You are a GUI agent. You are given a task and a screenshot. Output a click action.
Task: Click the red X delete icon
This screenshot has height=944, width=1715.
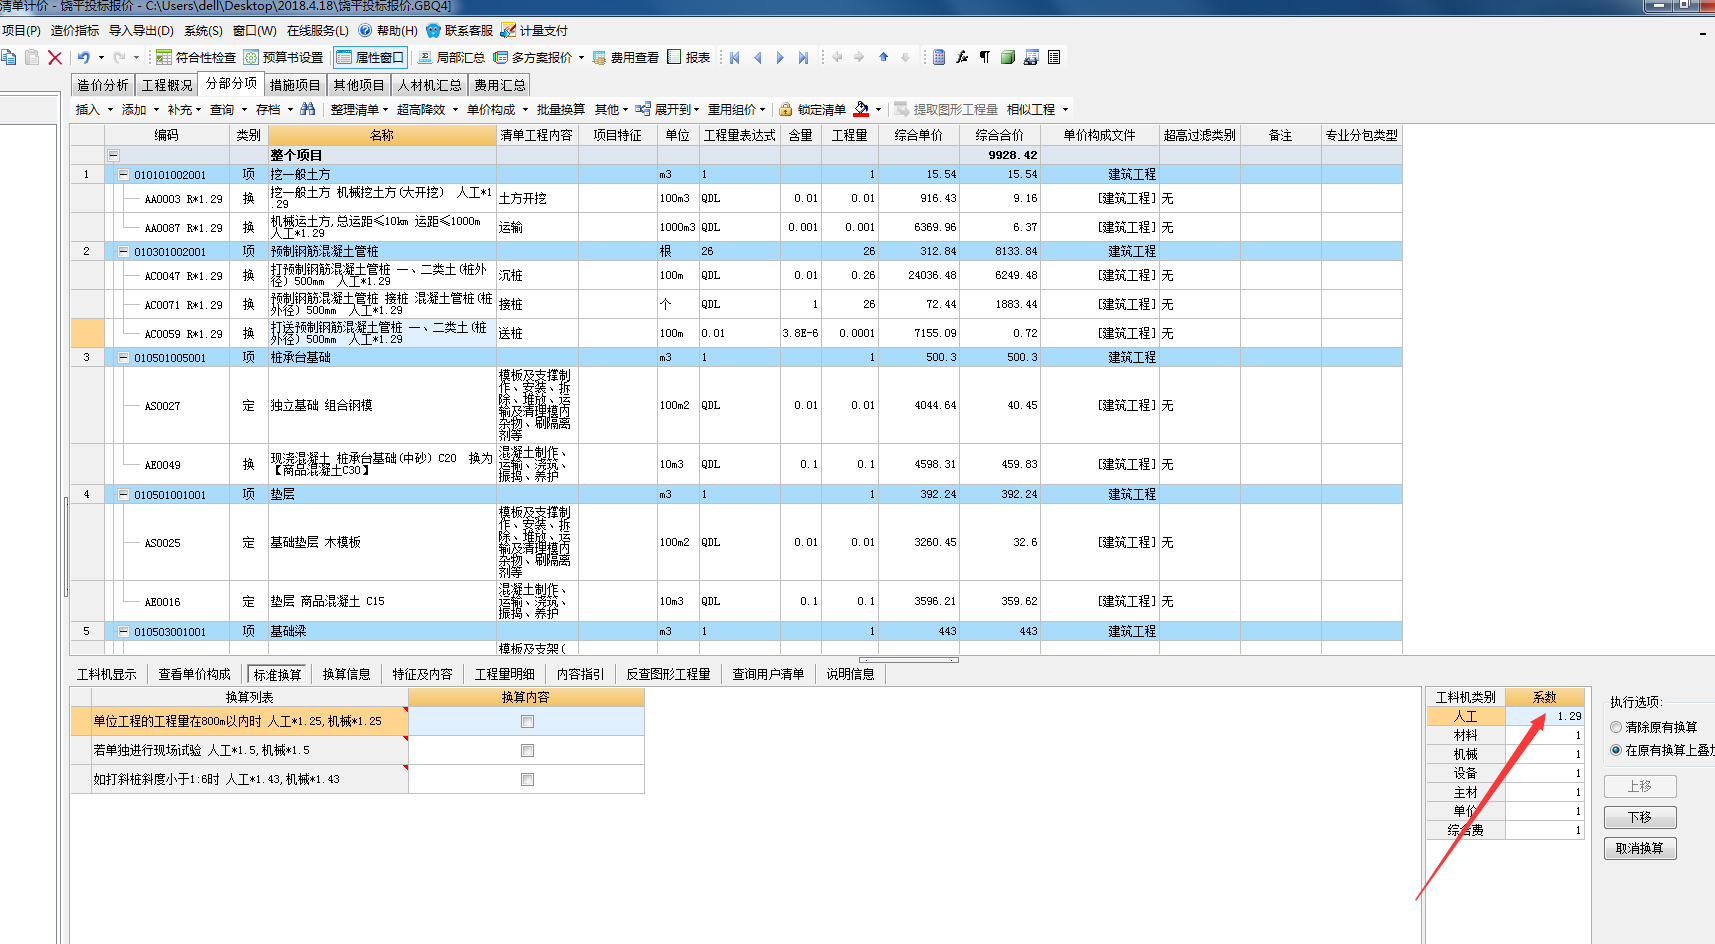coord(55,58)
